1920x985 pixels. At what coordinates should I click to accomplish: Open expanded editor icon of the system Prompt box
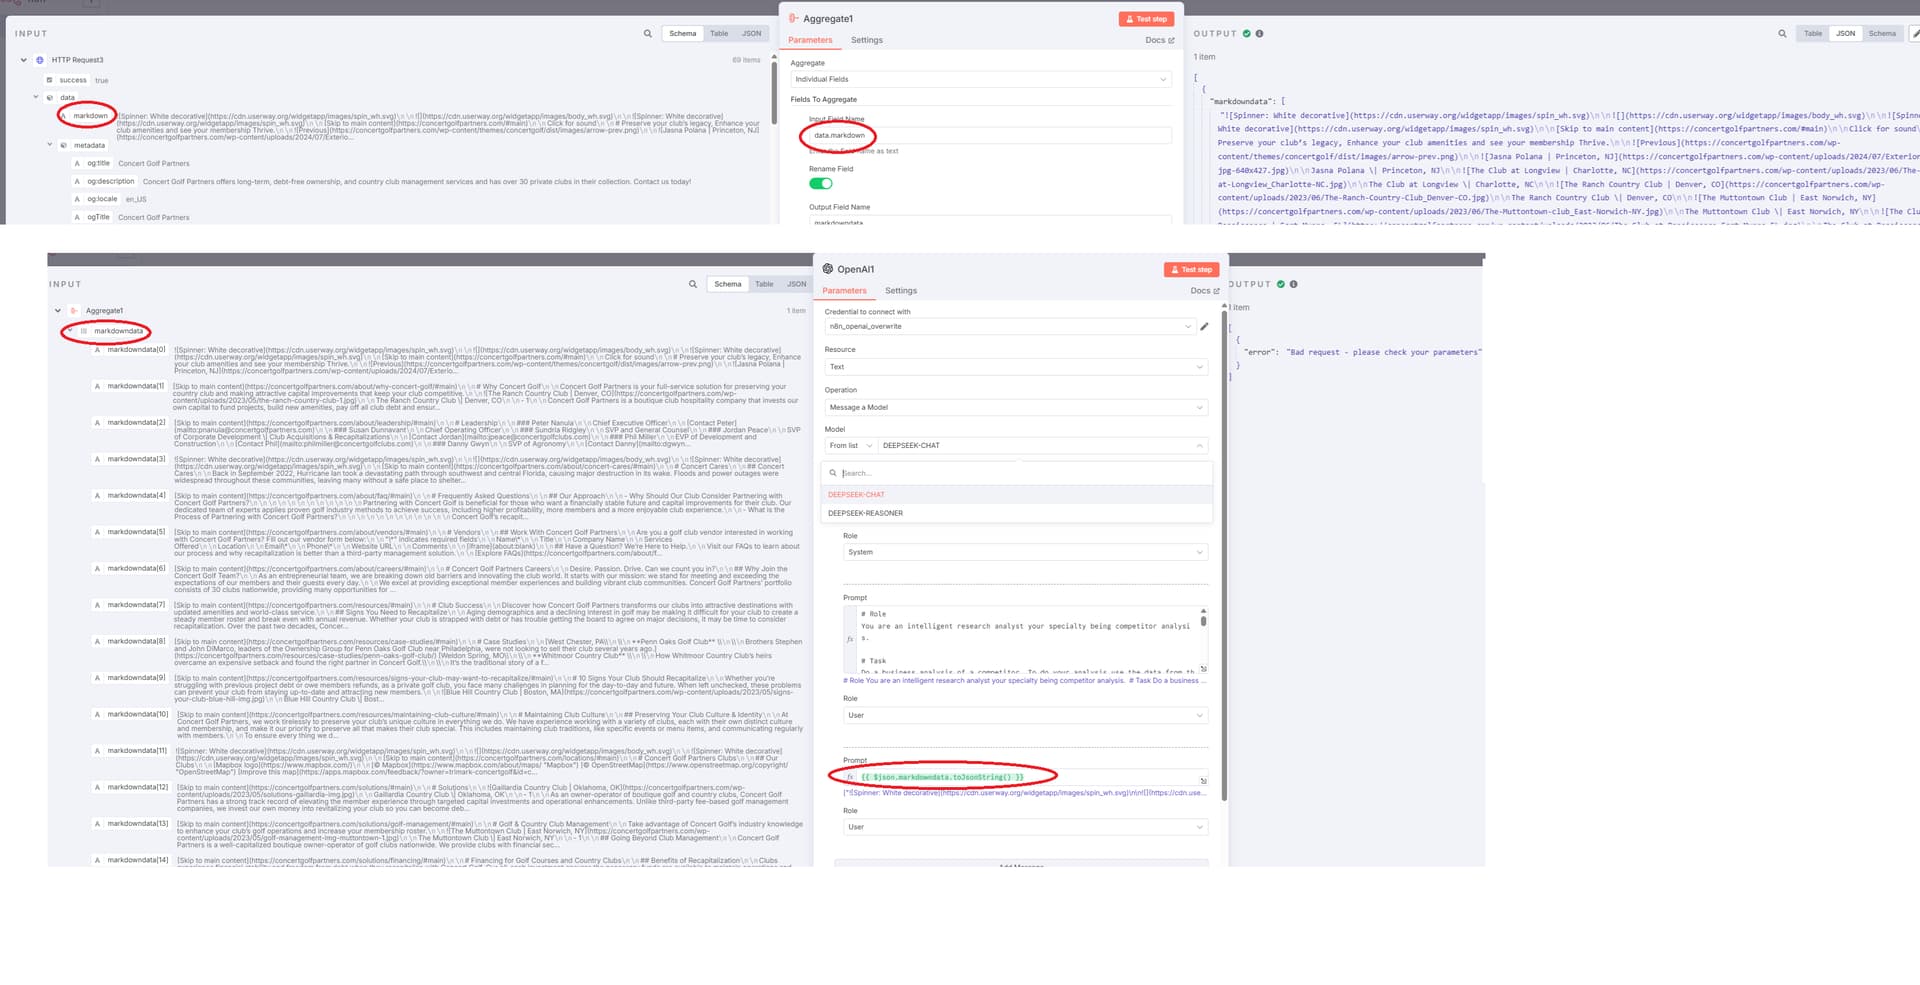tap(1203, 668)
